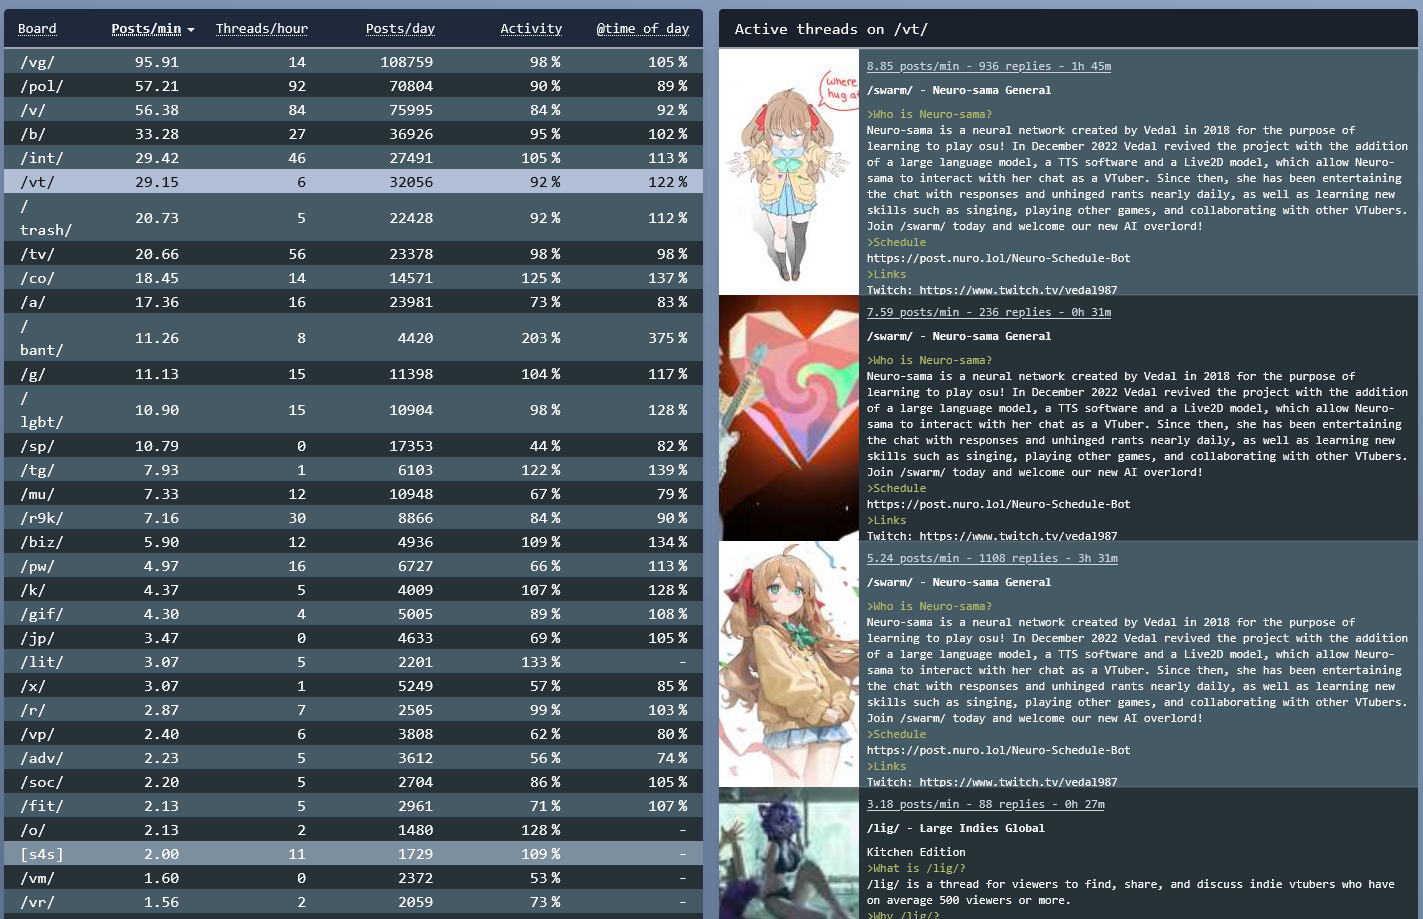Sort the table by the Board column
1423x919 pixels.
coord(37,29)
